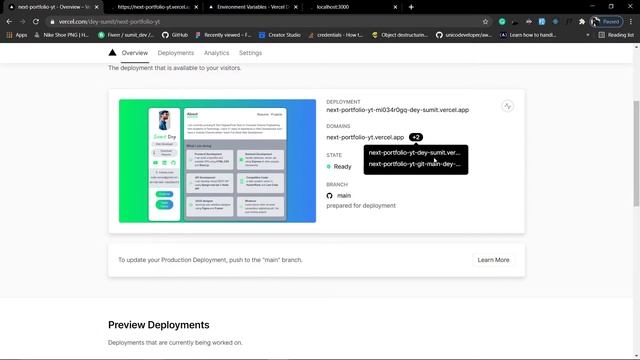
Task: Click the Preview Deployments heading
Action: [159, 325]
